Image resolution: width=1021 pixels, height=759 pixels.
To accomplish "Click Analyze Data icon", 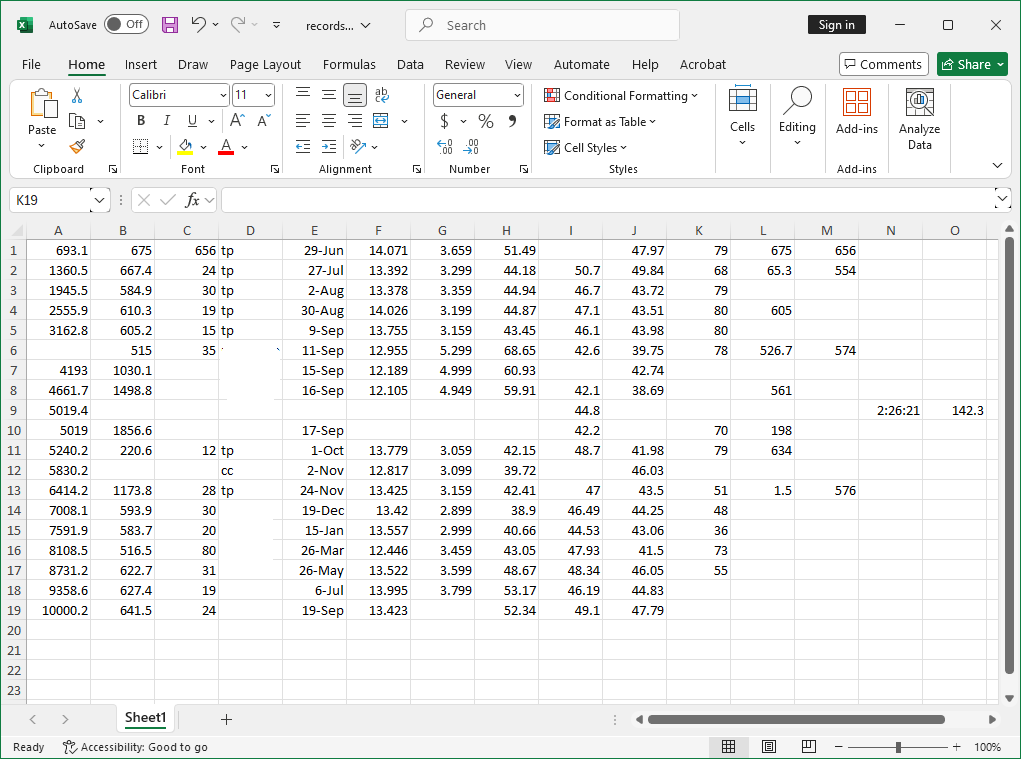I will pos(919,120).
